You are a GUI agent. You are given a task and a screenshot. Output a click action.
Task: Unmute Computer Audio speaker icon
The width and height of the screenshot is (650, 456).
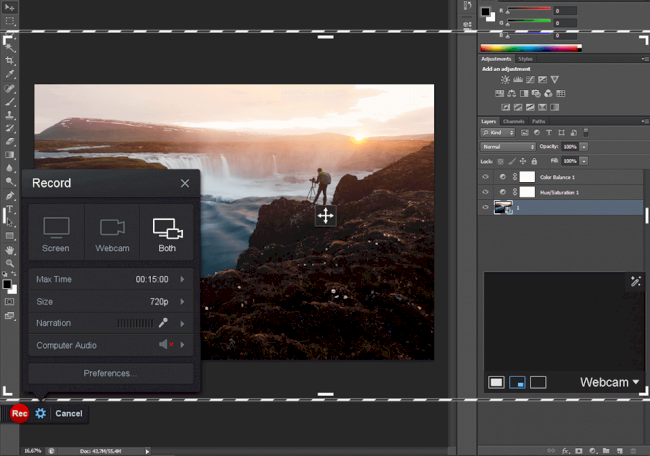point(164,345)
